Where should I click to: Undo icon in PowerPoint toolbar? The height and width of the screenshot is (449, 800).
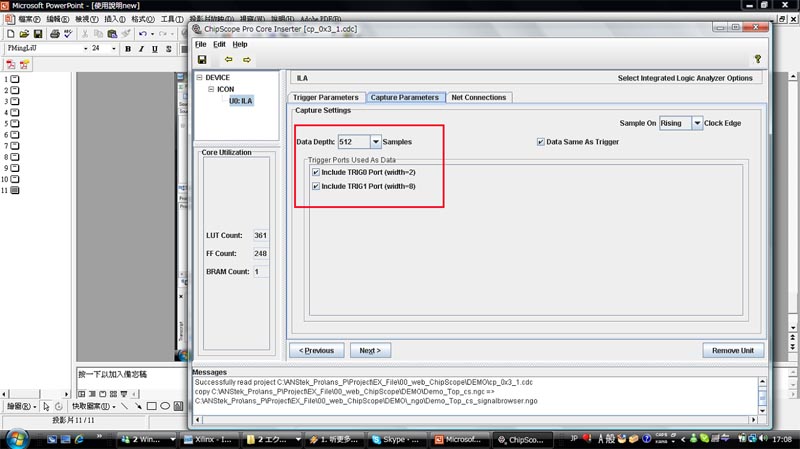[142, 34]
